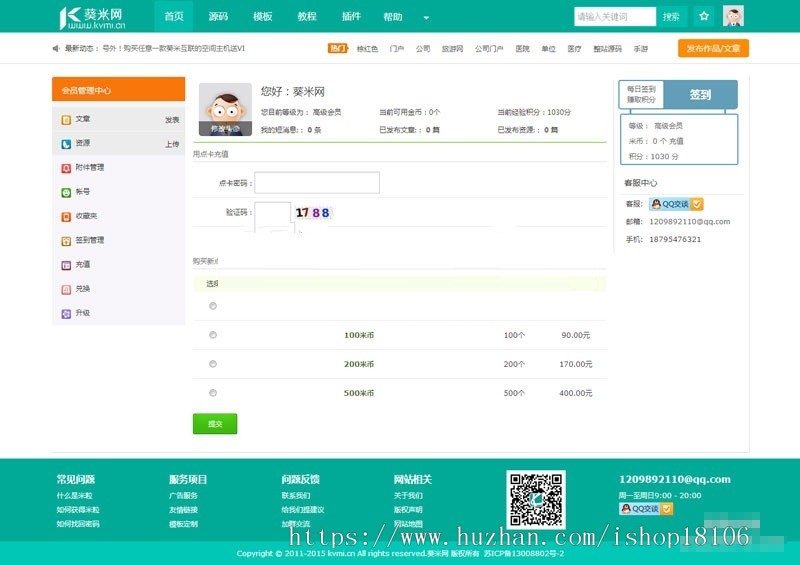This screenshot has width=800, height=565.
Task: Expand the dropdown arrow after 帮助
Action: tap(426, 17)
